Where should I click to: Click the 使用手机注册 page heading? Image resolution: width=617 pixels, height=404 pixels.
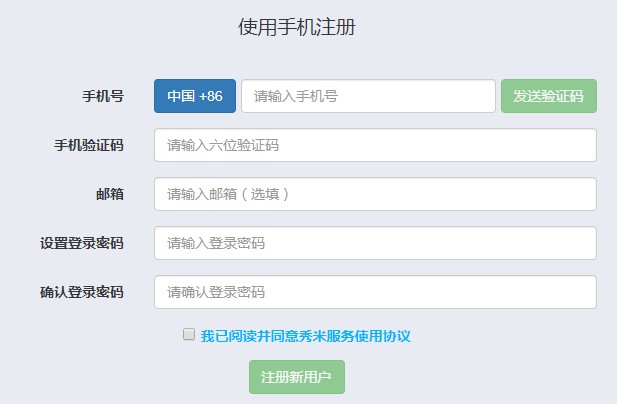click(x=297, y=27)
